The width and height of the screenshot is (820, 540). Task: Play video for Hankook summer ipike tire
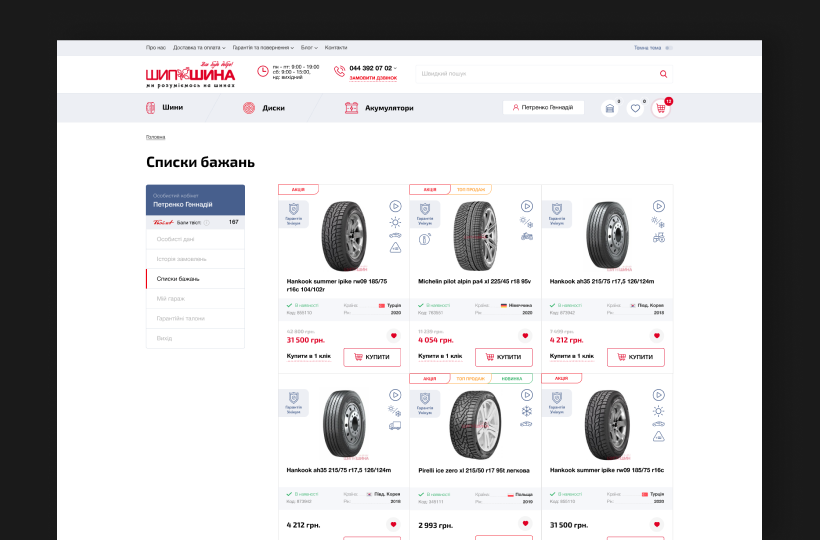pyautogui.click(x=395, y=206)
